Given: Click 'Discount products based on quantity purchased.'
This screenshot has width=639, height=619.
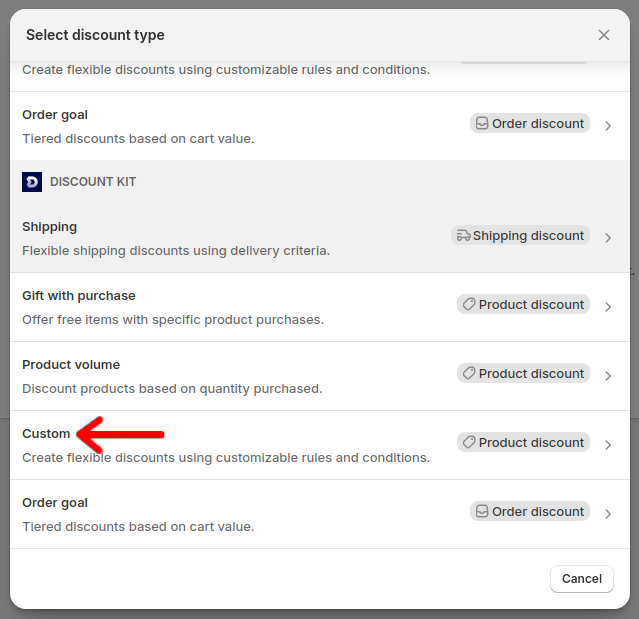Looking at the screenshot, I should tap(172, 389).
